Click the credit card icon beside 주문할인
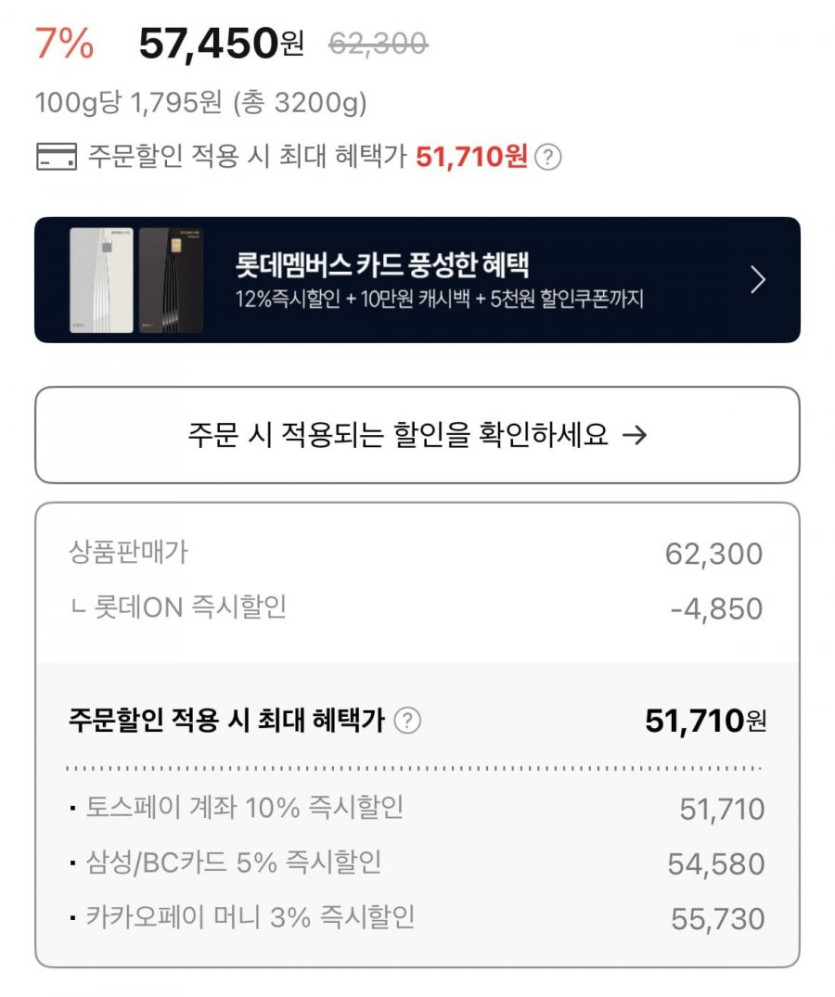This screenshot has height=997, width=835. (x=56, y=157)
